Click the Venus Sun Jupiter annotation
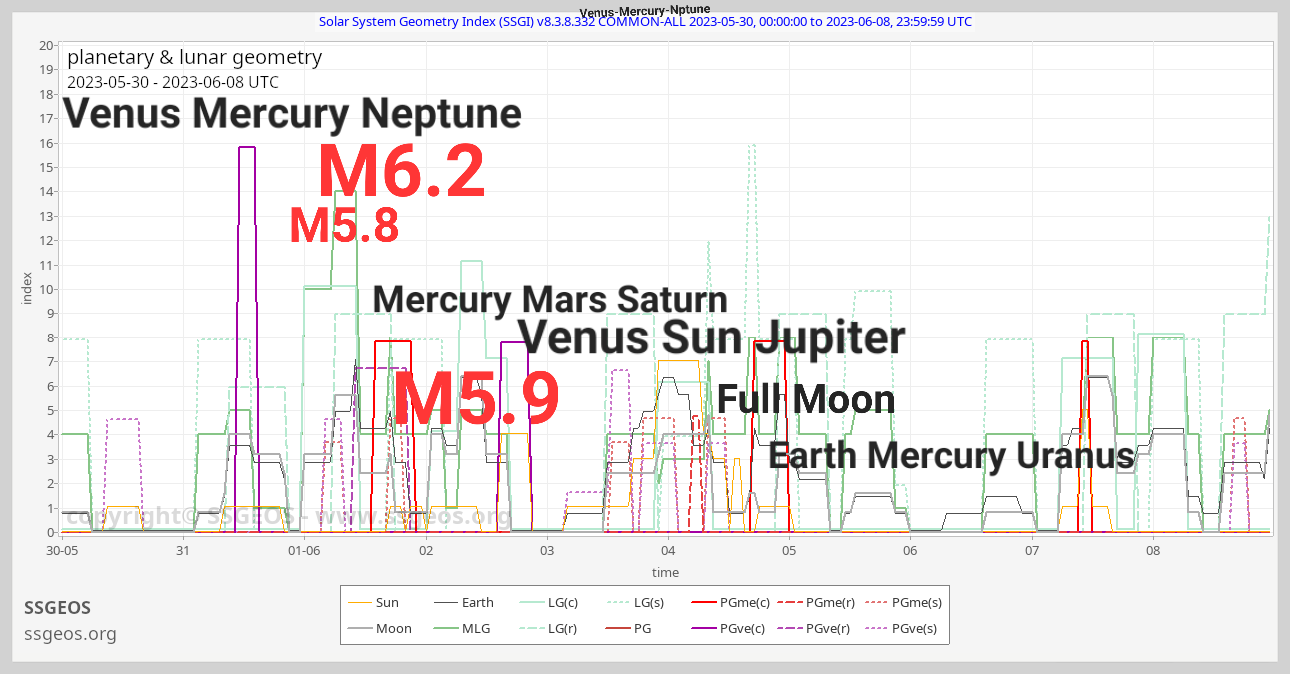 point(711,338)
